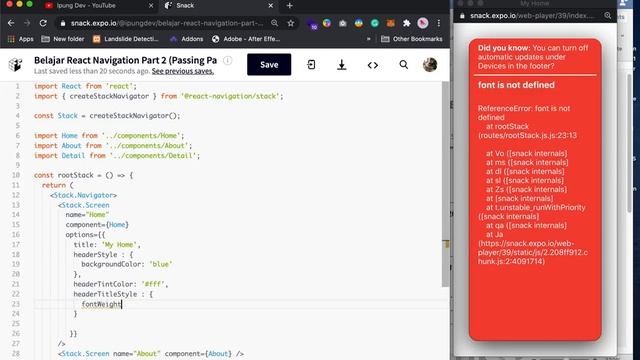This screenshot has height=360, width=640.
Task: Click line number 10 in gutter
Action: [x=16, y=175]
